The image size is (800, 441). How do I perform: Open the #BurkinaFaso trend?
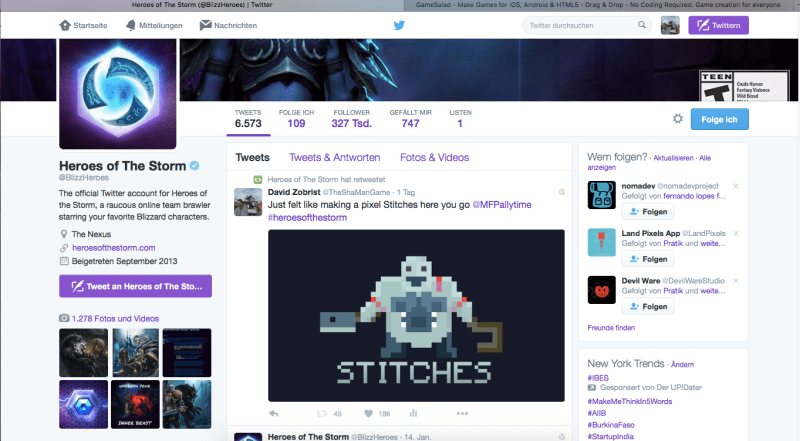[x=611, y=425]
